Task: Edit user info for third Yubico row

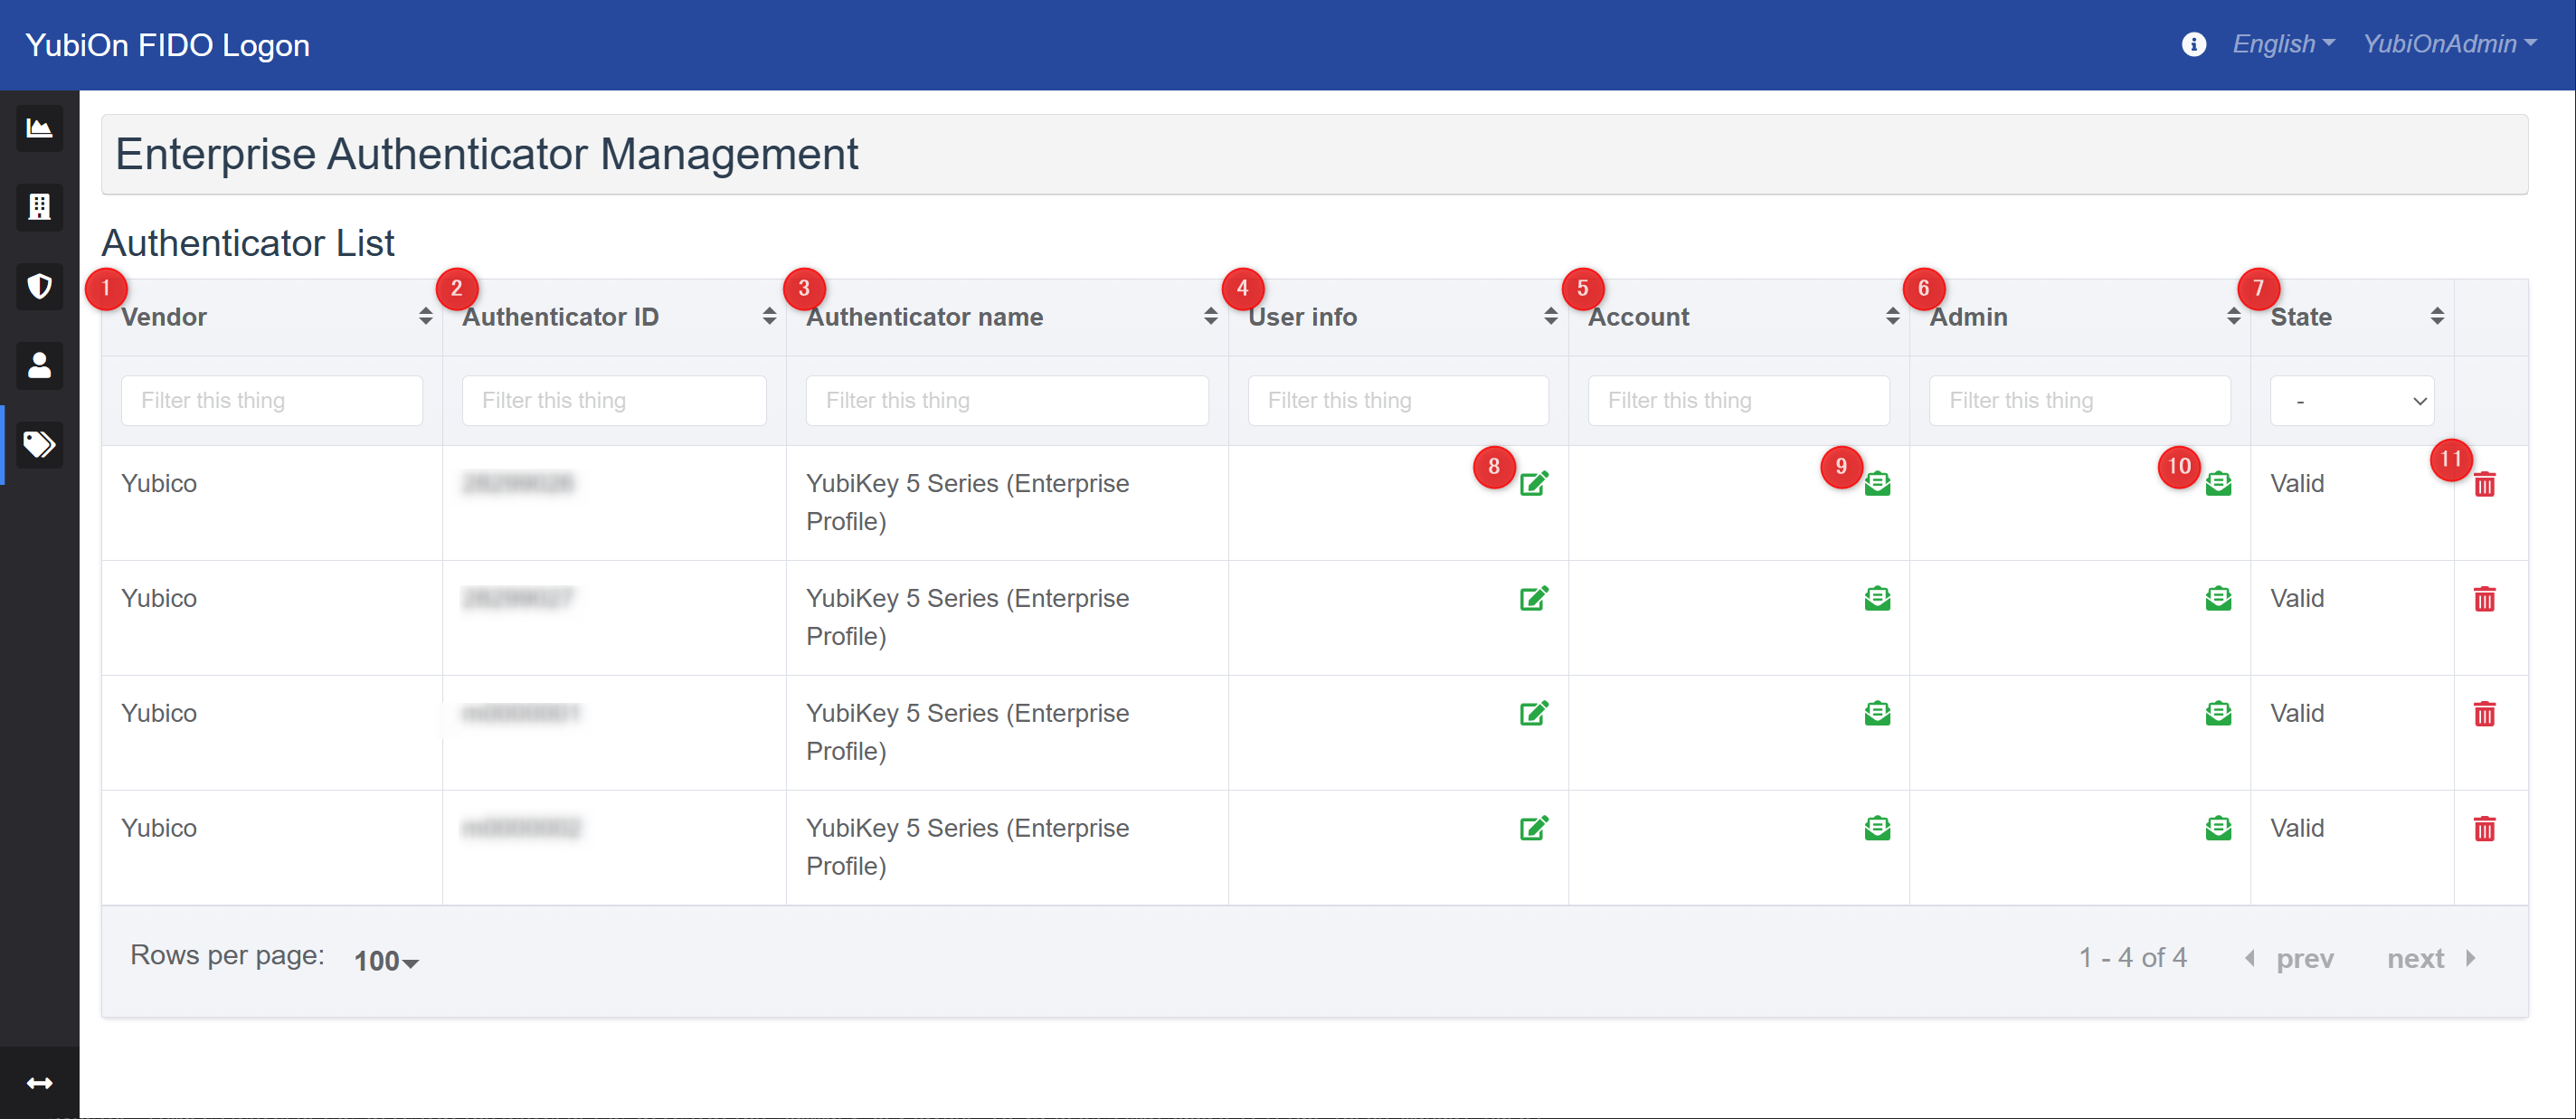Action: pyautogui.click(x=1534, y=713)
